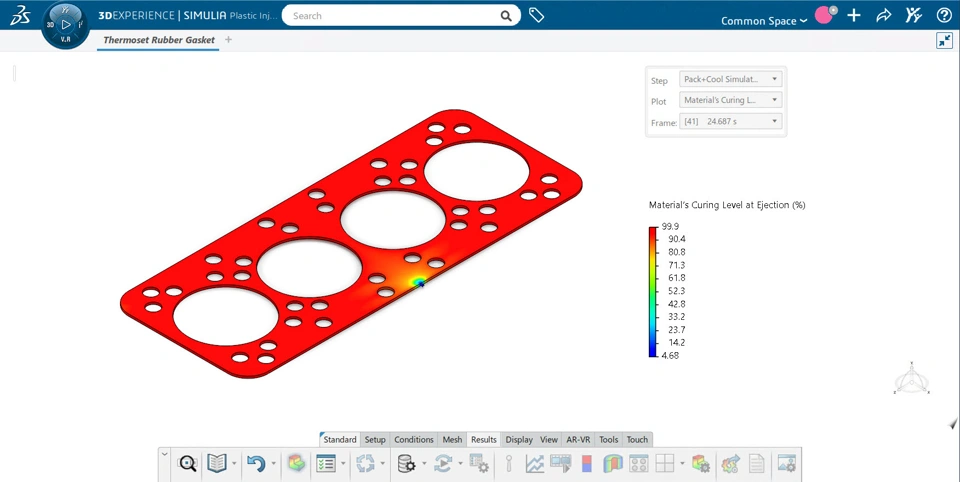Expand the arrow next to undo
960x482 pixels.
tap(273, 464)
